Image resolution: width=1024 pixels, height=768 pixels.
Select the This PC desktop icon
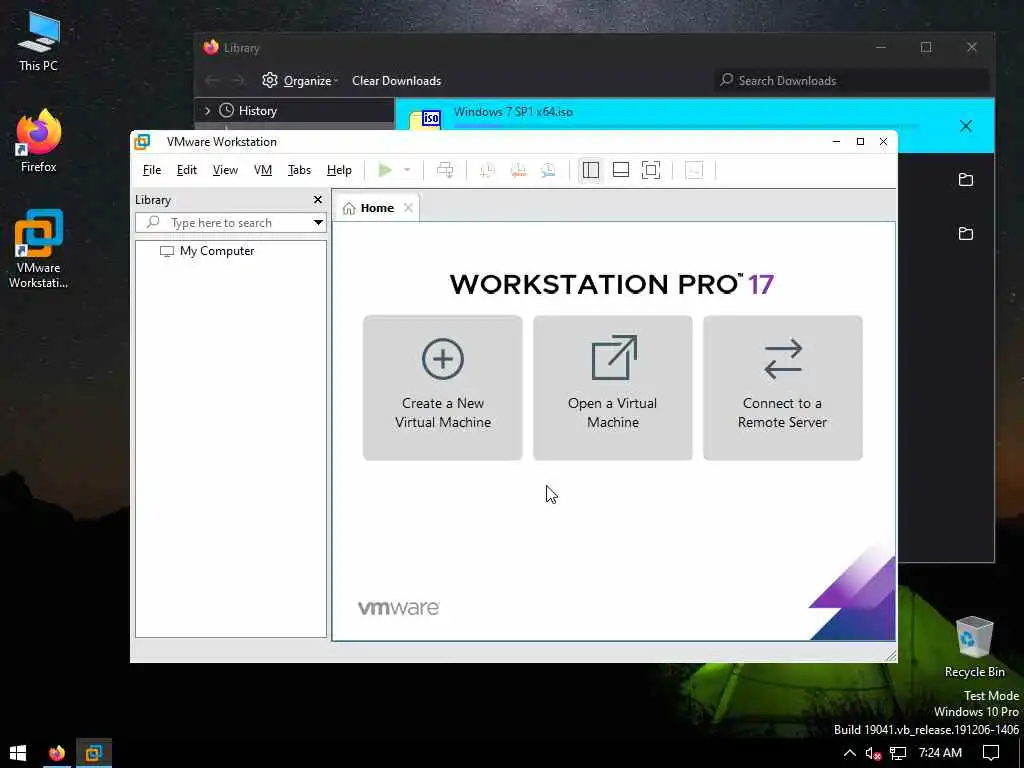(38, 42)
